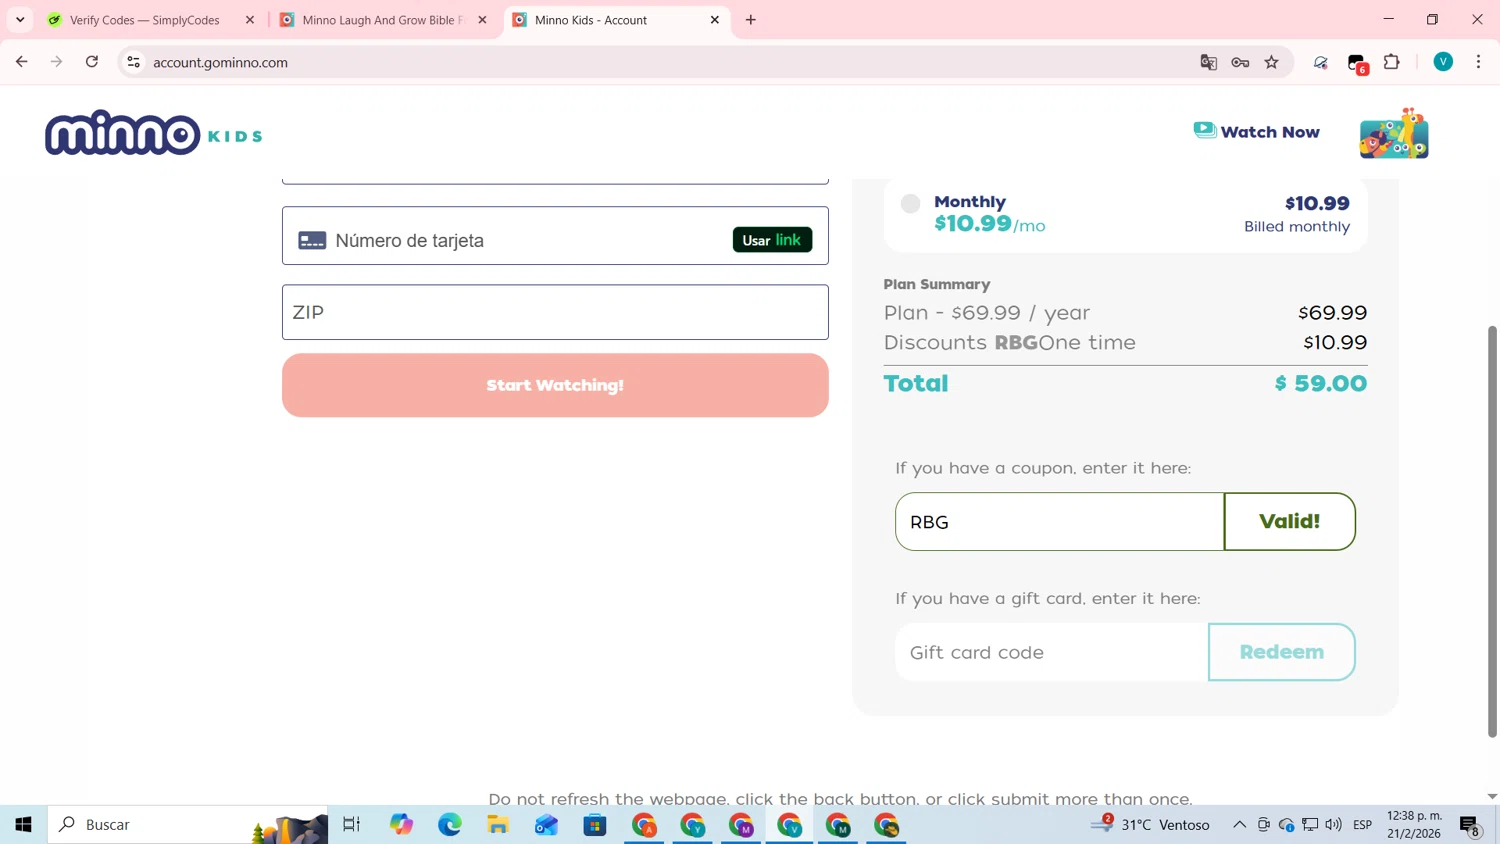Select the Monthly plan radio button

910,204
